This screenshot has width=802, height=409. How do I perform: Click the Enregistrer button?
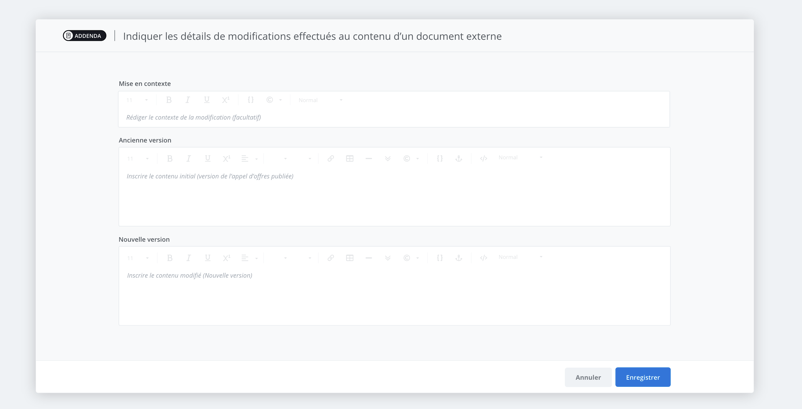pyautogui.click(x=642, y=377)
